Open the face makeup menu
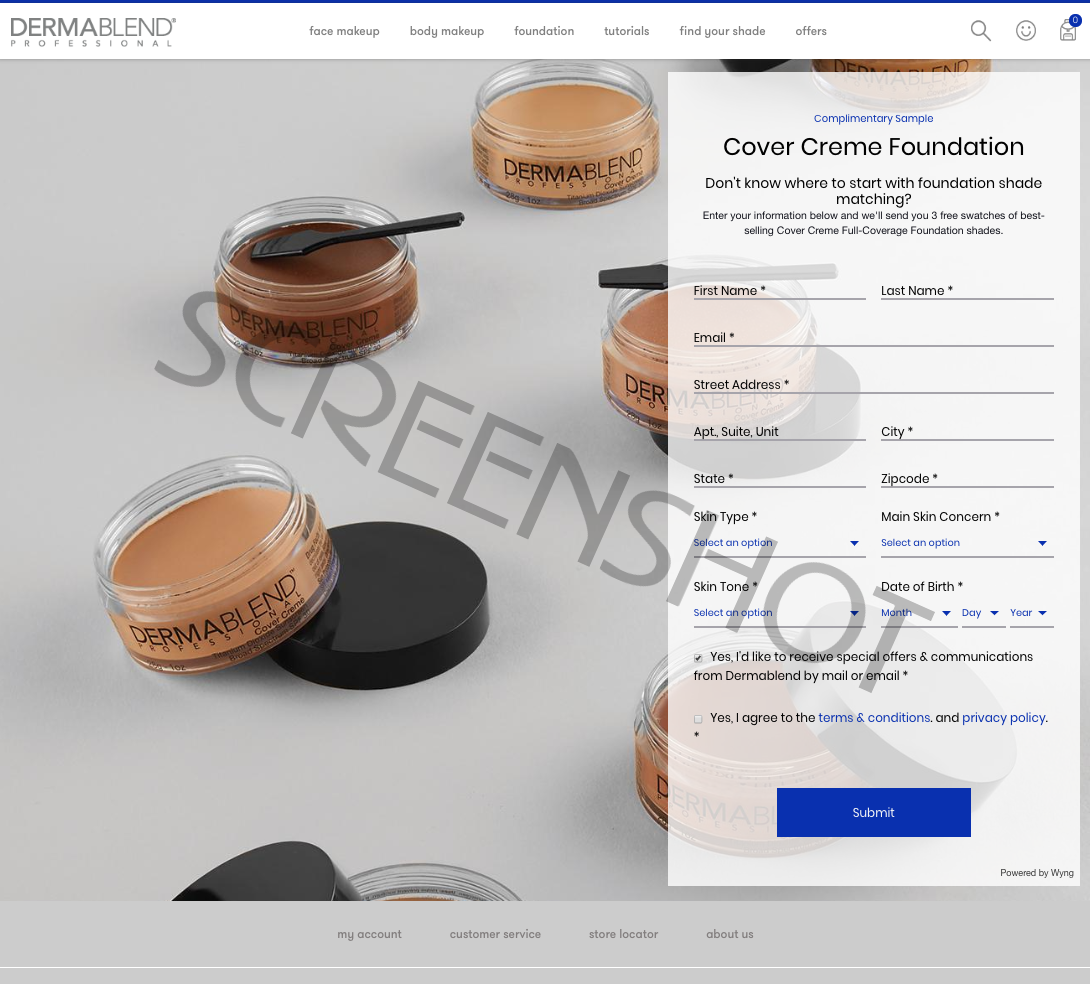The image size is (1090, 984). point(344,31)
